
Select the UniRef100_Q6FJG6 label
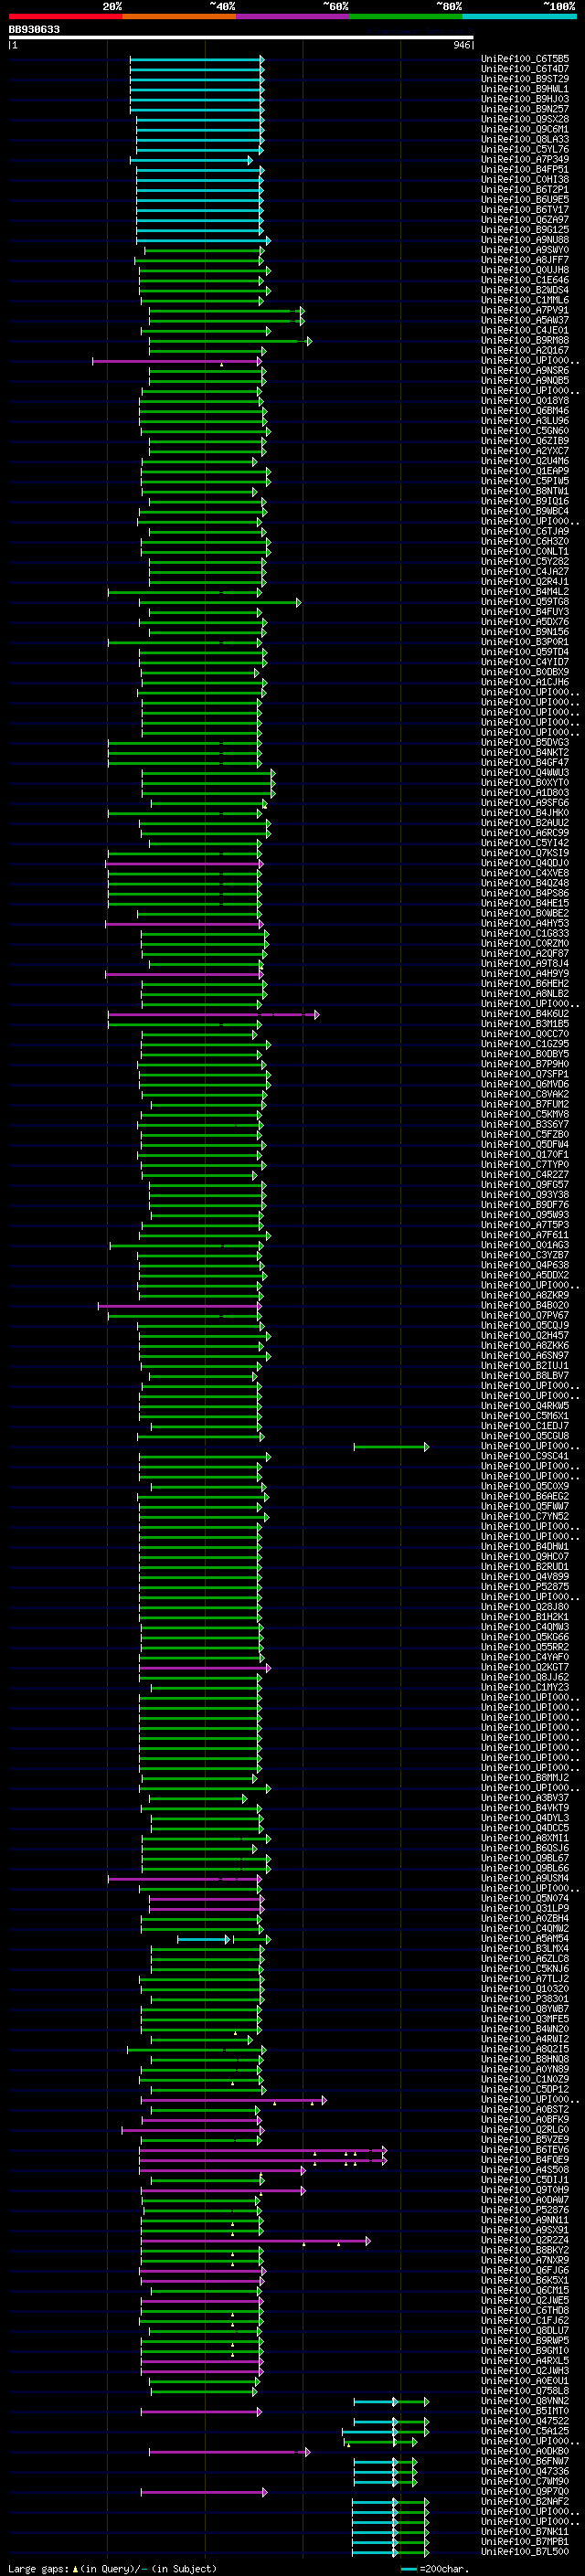click(525, 2271)
